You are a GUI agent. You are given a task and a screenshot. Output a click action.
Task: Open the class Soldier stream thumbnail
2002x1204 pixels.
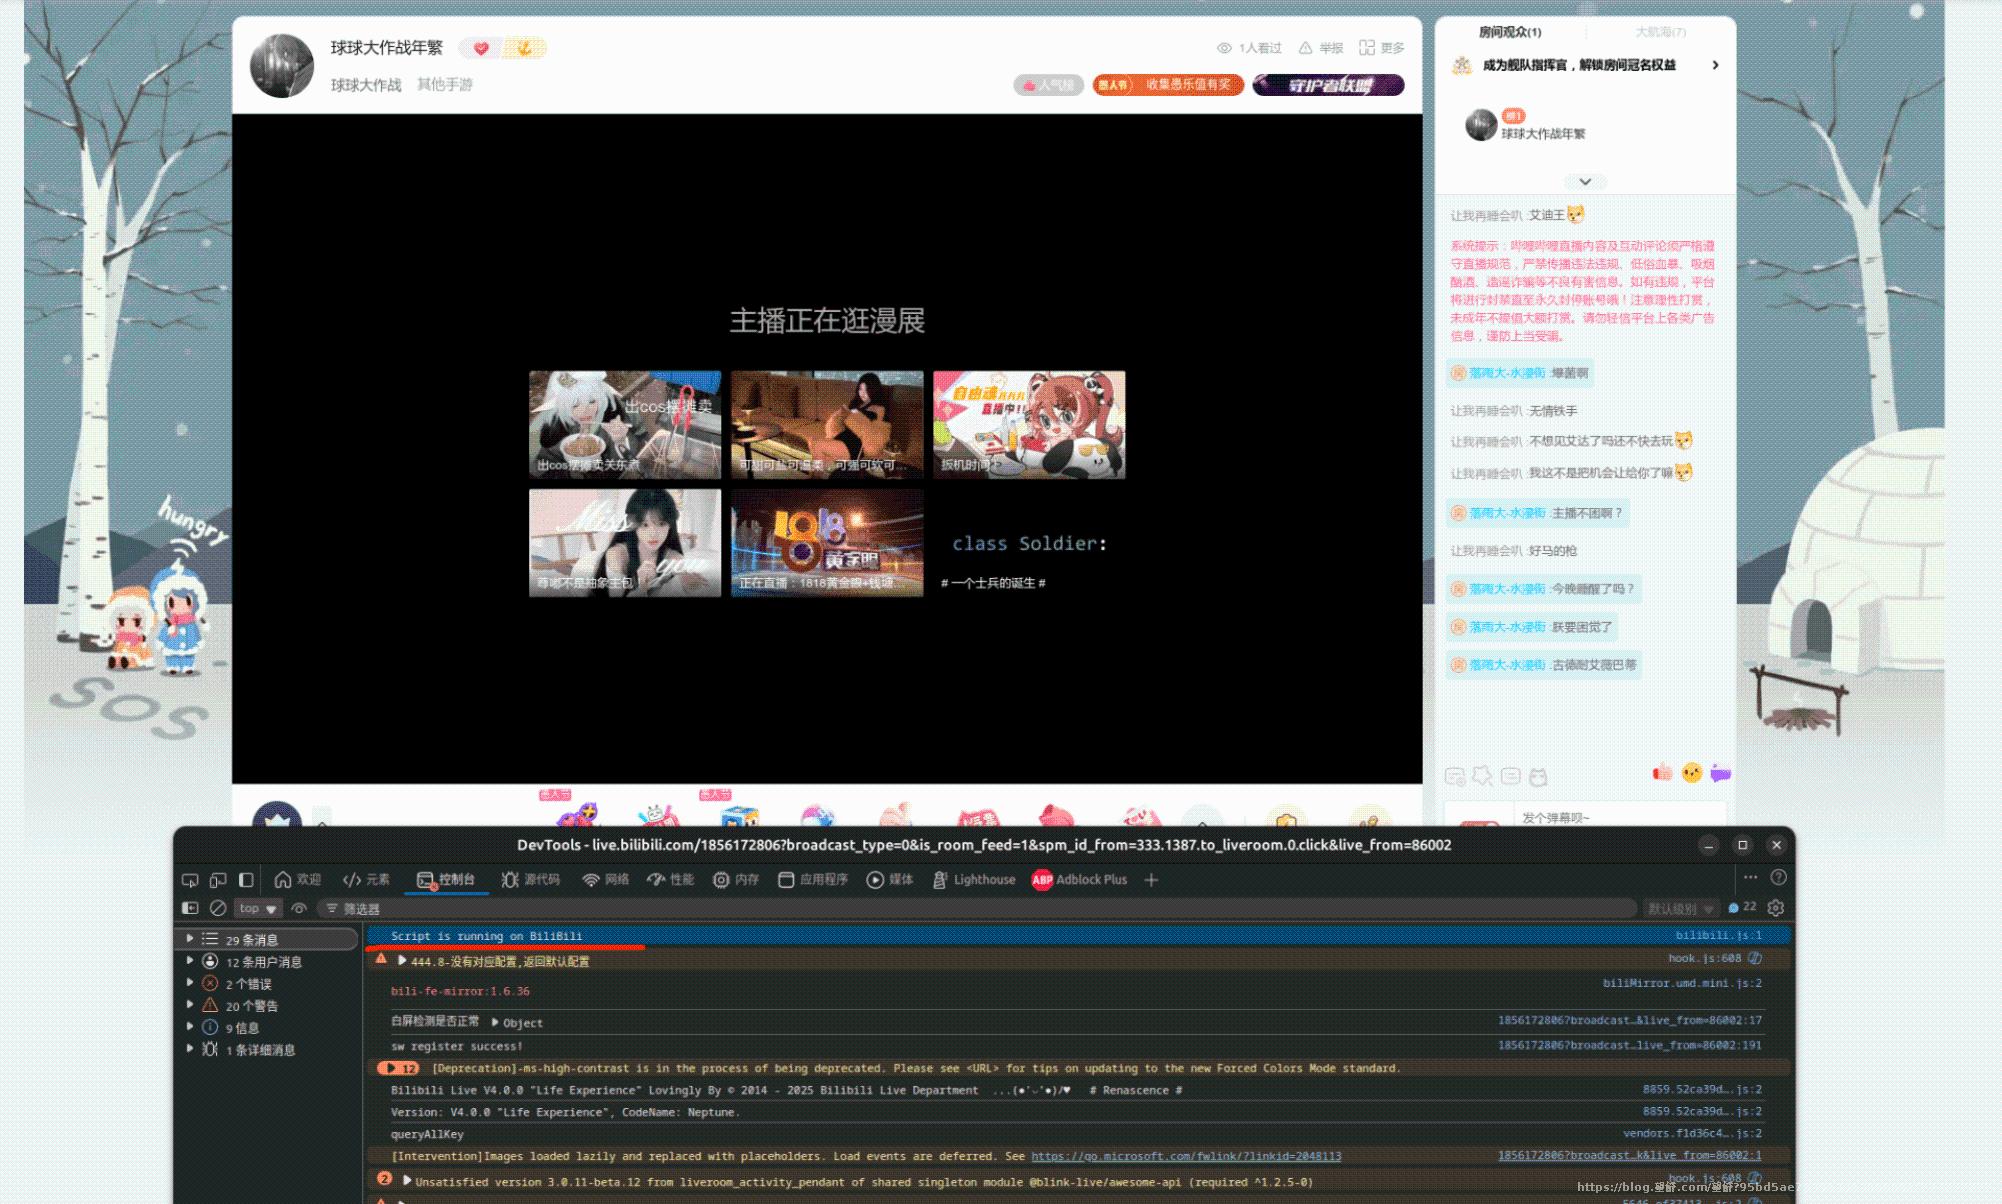point(1029,544)
